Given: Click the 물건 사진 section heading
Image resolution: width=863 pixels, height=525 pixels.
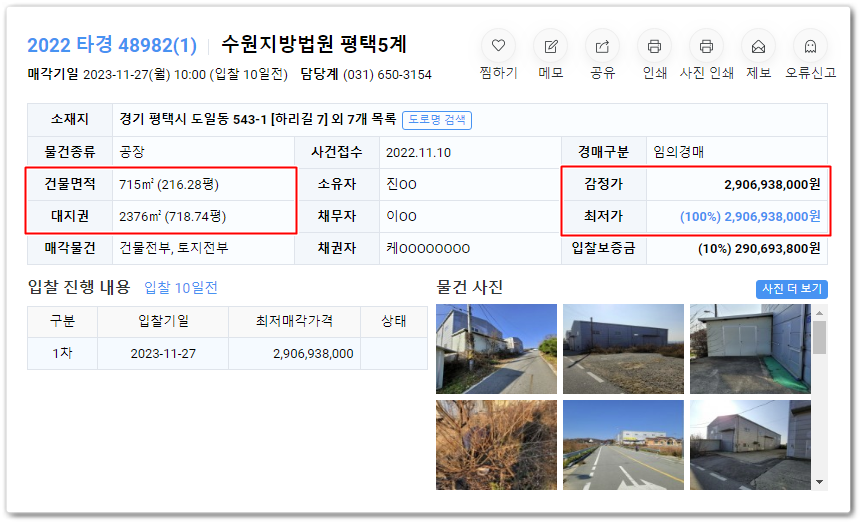Looking at the screenshot, I should pos(469,287).
